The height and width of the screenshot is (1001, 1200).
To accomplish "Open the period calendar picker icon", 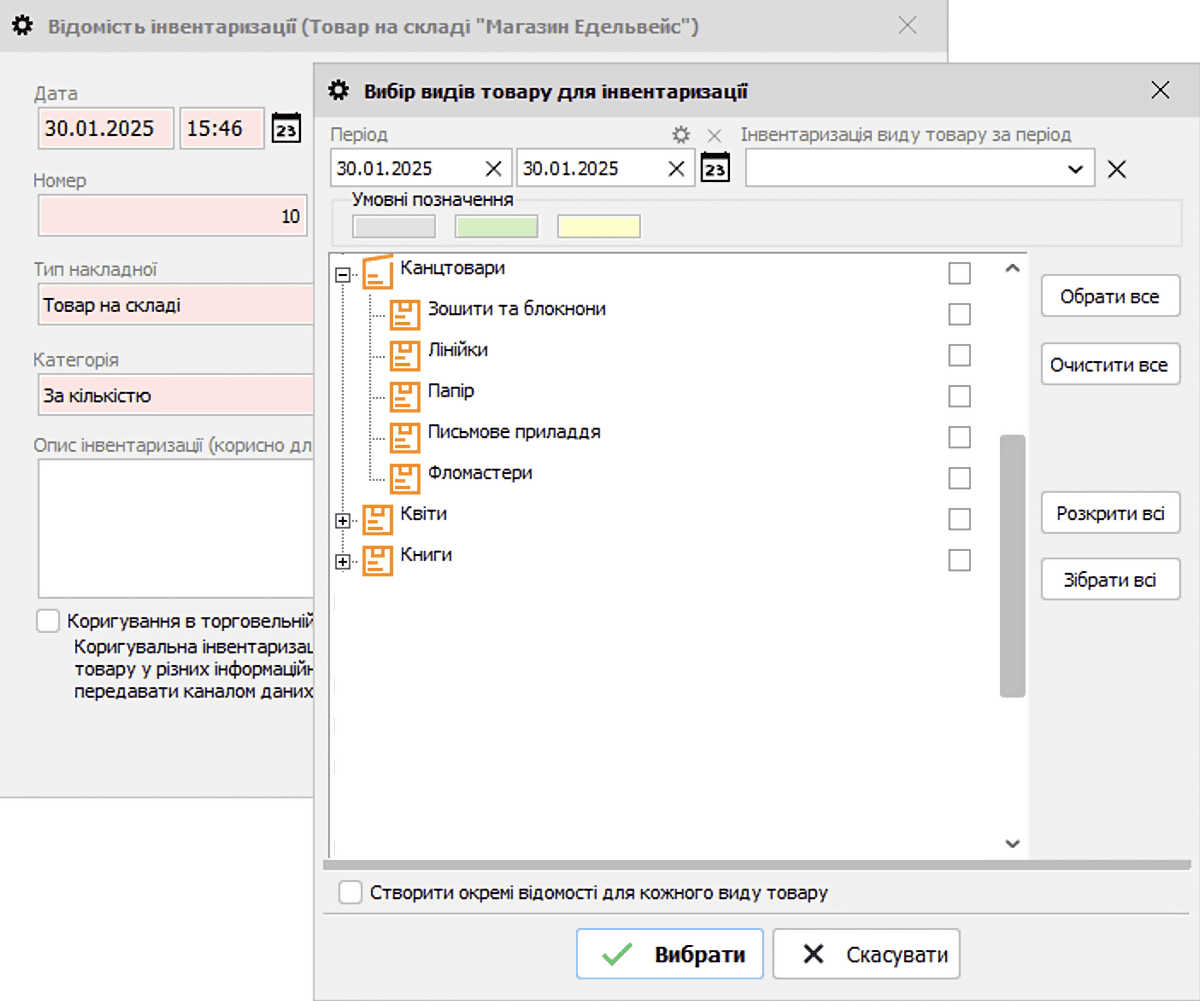I will click(x=715, y=168).
